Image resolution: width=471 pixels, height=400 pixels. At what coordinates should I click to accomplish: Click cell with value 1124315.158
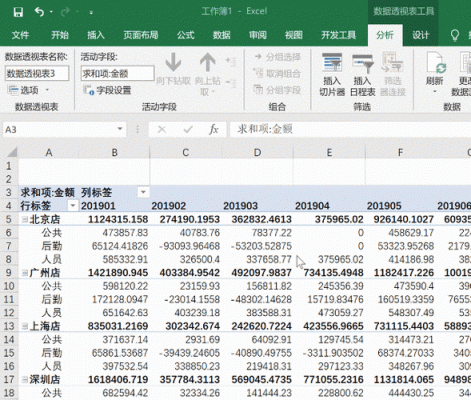coord(114,219)
